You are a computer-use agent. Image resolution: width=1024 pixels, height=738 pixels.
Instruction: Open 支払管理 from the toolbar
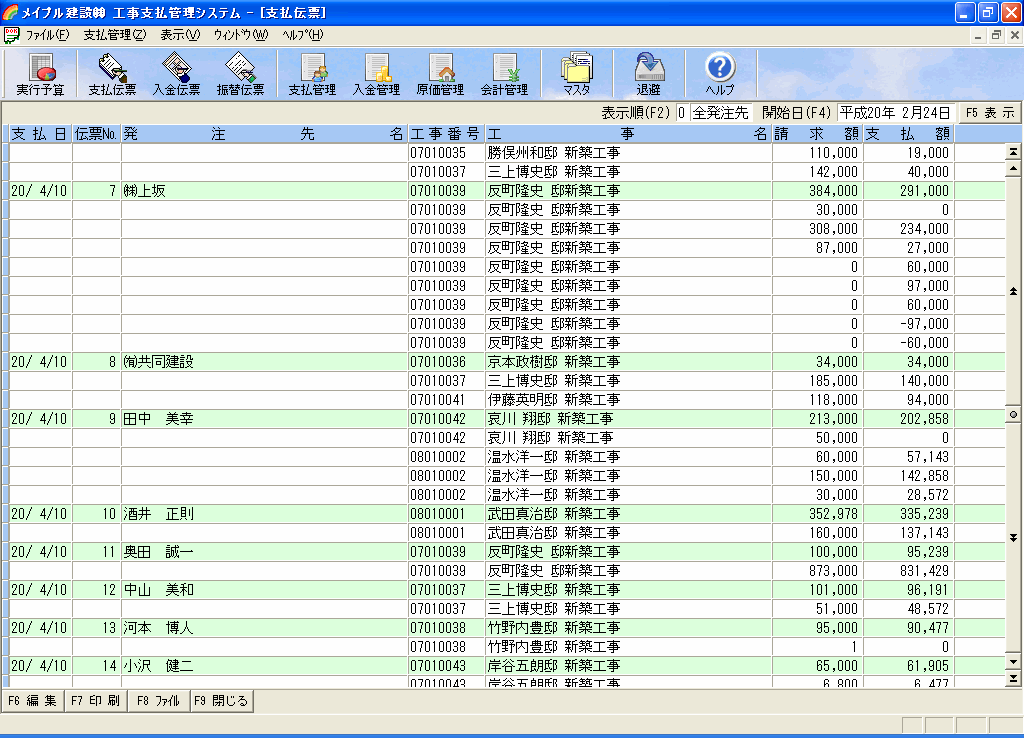(x=312, y=74)
